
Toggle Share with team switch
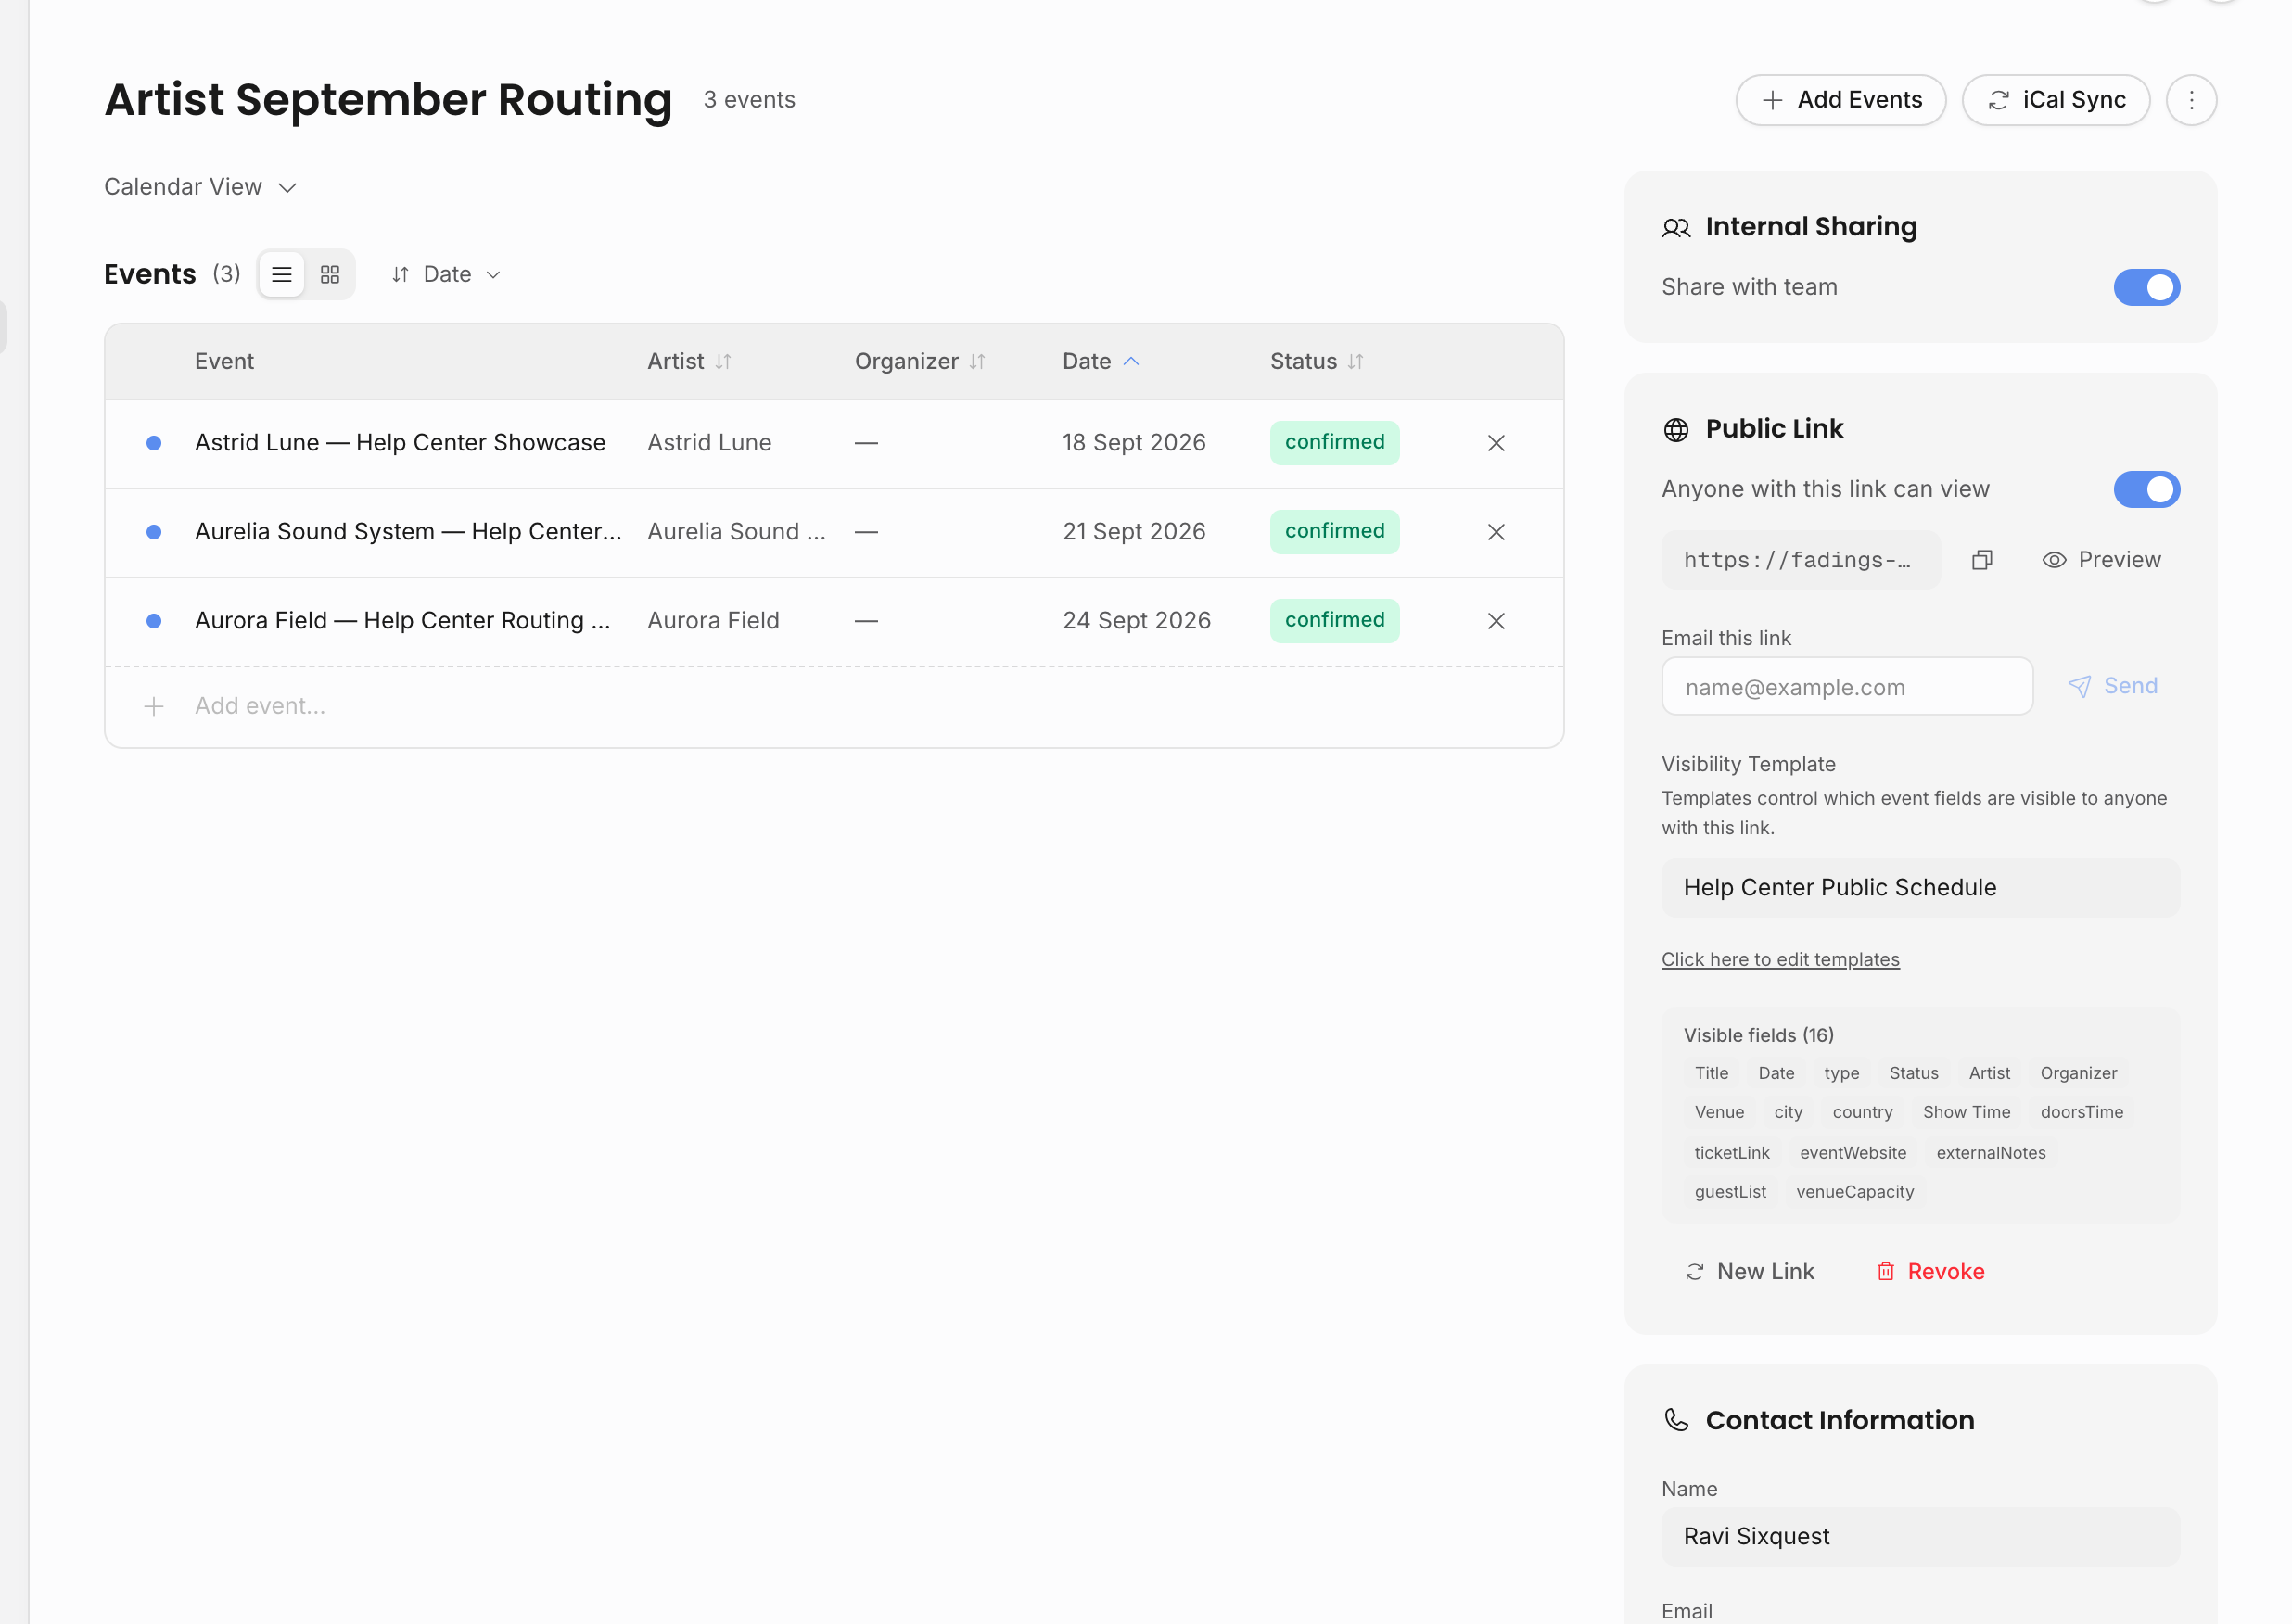2146,288
